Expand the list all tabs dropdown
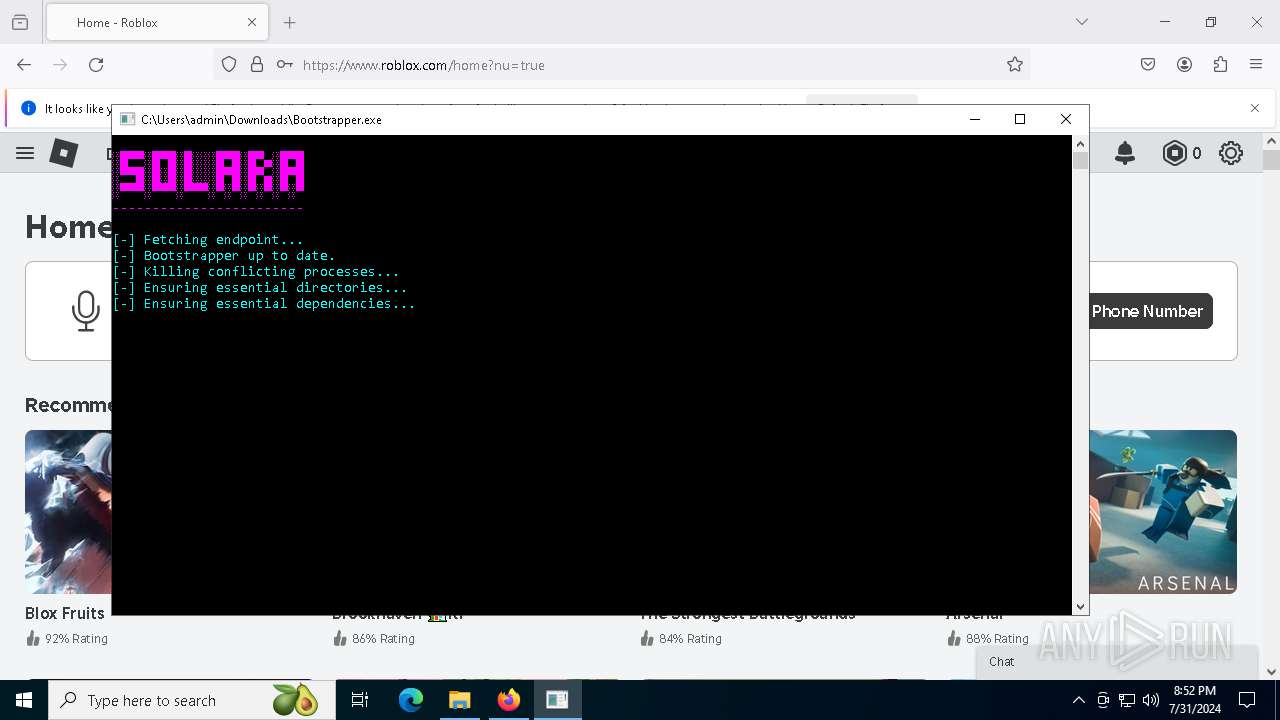This screenshot has height=720, width=1280. 1082,22
